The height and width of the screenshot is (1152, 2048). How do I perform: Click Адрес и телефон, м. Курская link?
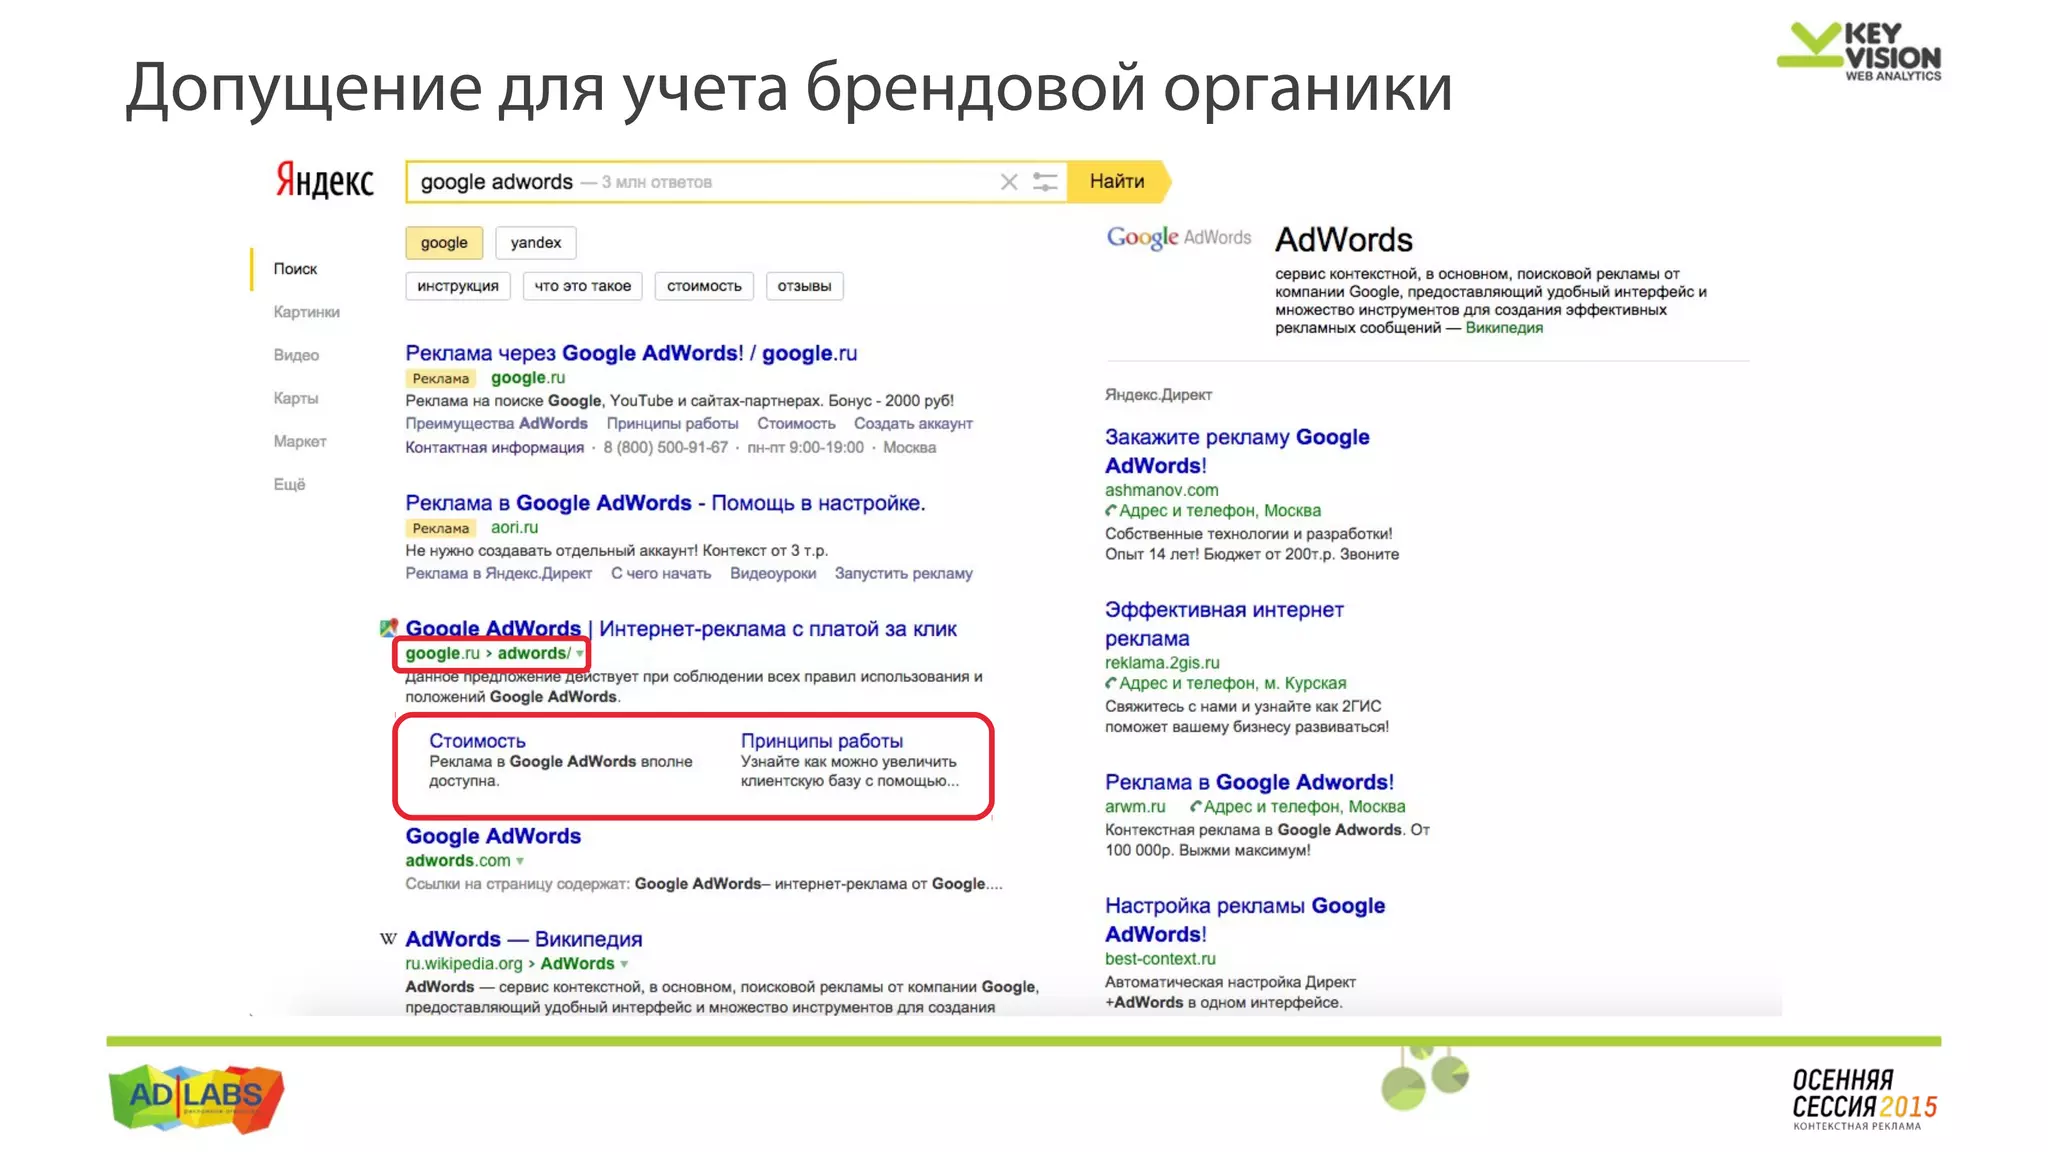coord(1232,684)
